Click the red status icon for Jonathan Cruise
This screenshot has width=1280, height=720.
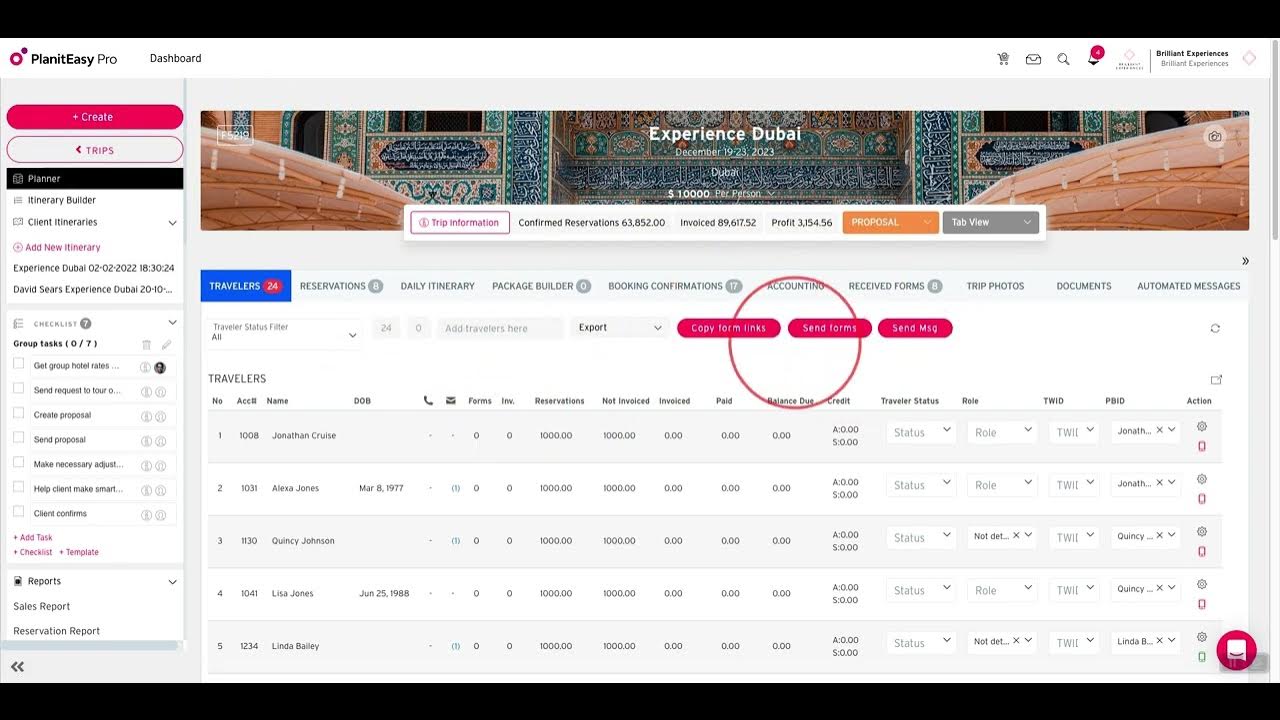(x=1202, y=446)
